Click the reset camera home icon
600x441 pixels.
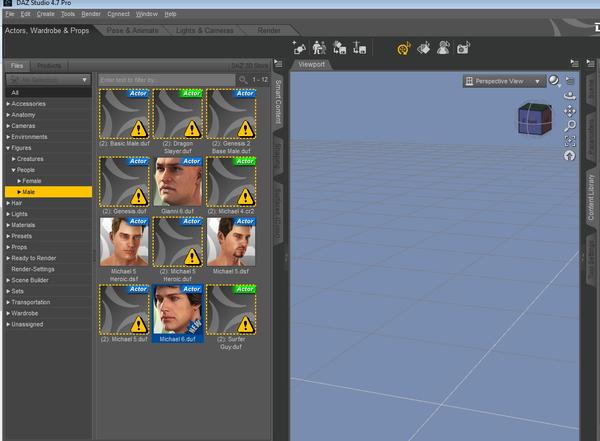(570, 156)
